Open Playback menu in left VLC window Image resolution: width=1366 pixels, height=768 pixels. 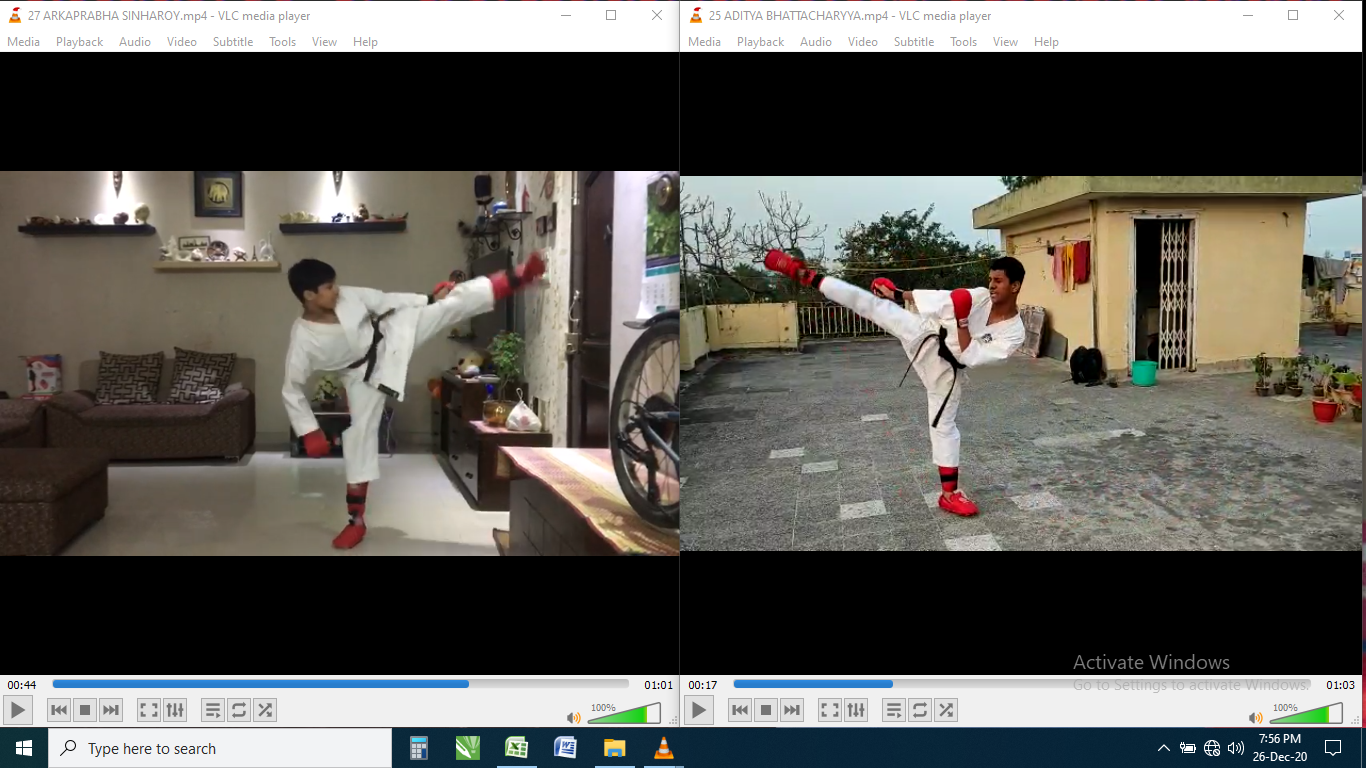80,42
